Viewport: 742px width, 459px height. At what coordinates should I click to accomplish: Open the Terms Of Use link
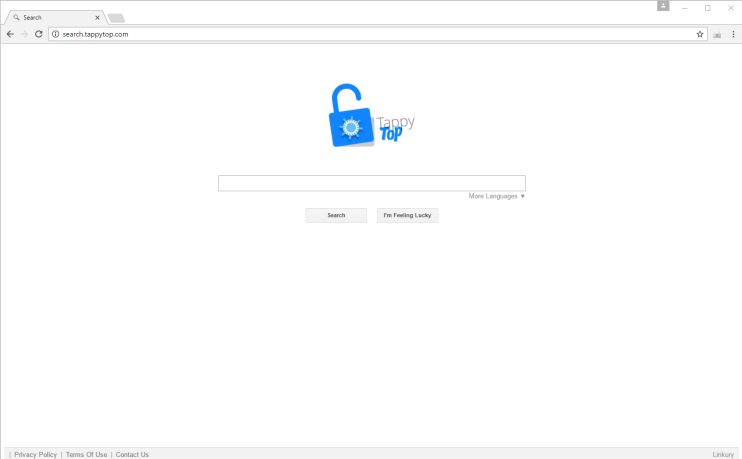87,454
